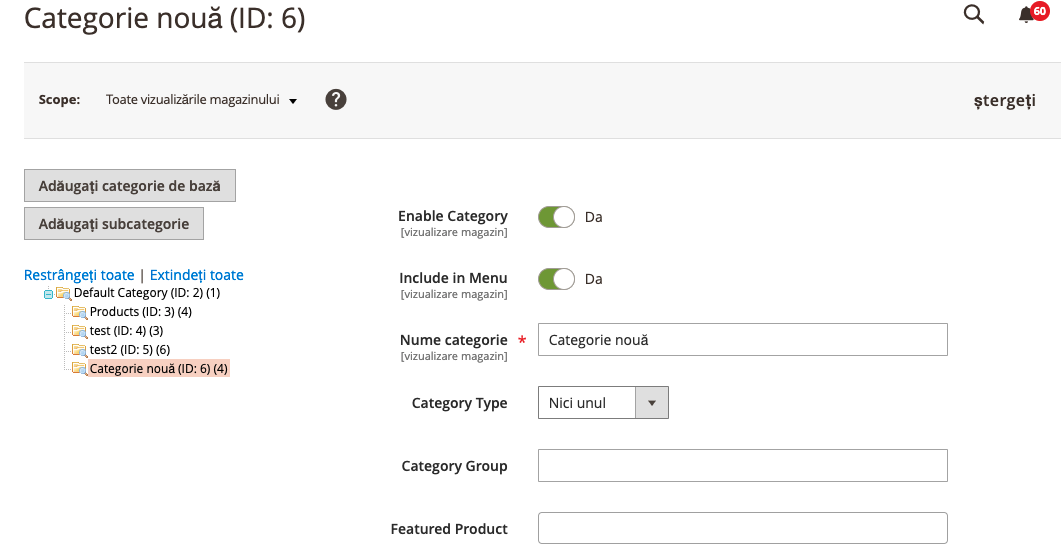Select Categorie nouă (ID: 6) tree row
Image resolution: width=1061 pixels, height=559 pixels.
click(159, 369)
